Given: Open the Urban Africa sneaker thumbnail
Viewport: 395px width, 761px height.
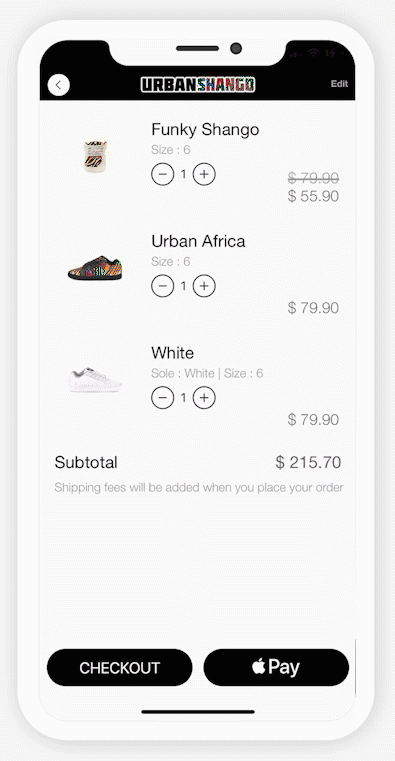Looking at the screenshot, I should pyautogui.click(x=95, y=267).
